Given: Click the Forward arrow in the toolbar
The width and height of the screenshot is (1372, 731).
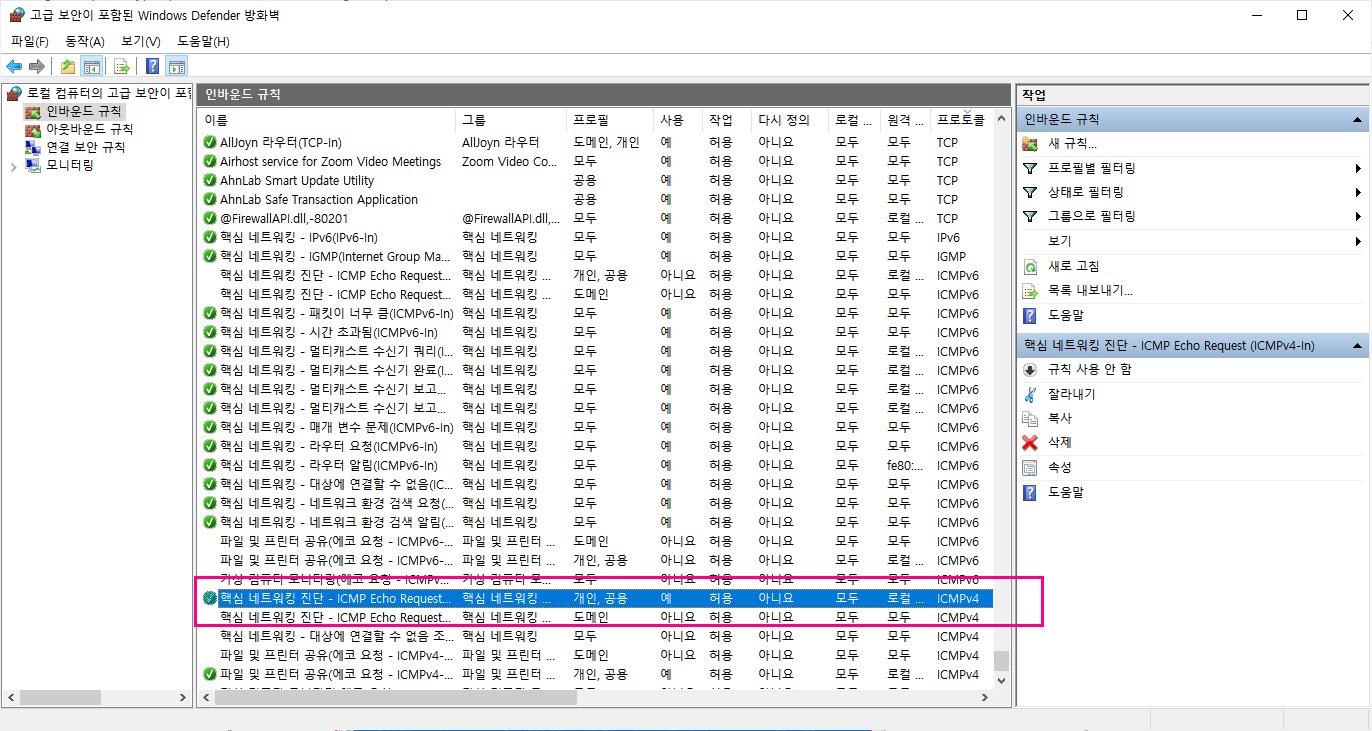Looking at the screenshot, I should (x=37, y=67).
